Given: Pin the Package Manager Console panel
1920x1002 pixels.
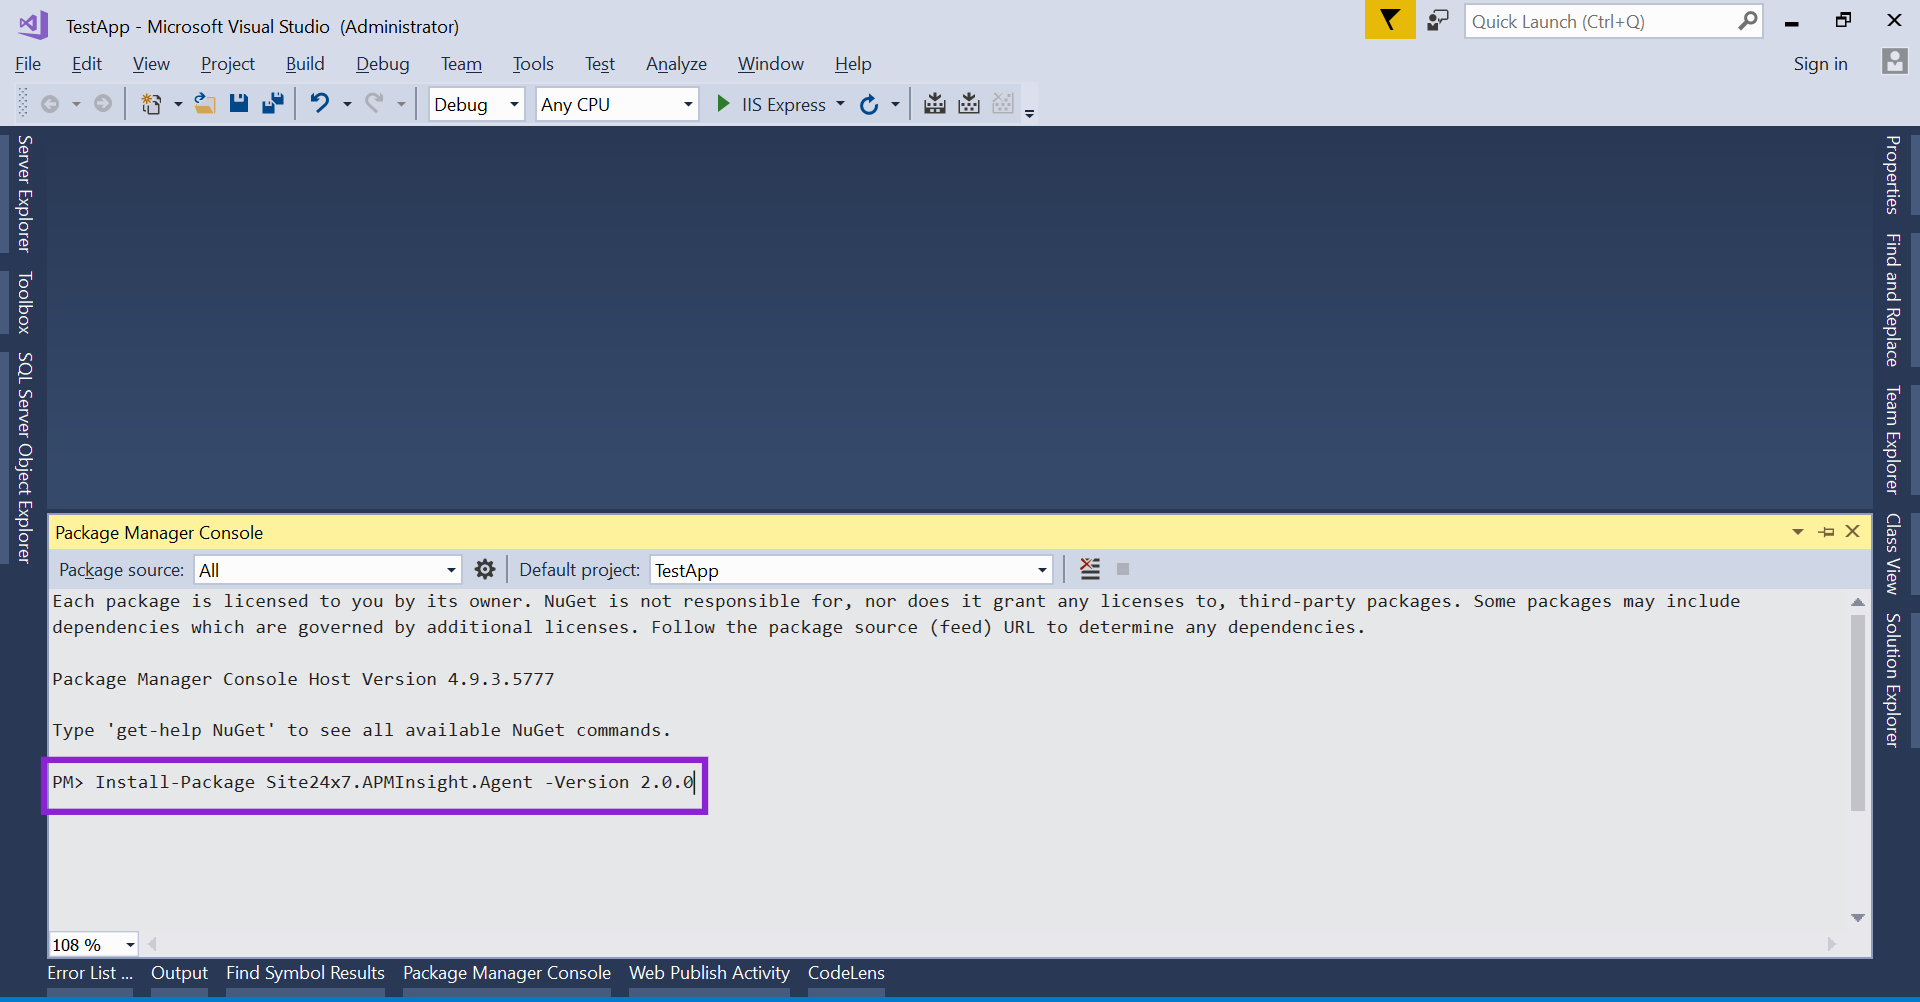Looking at the screenshot, I should tap(1825, 531).
